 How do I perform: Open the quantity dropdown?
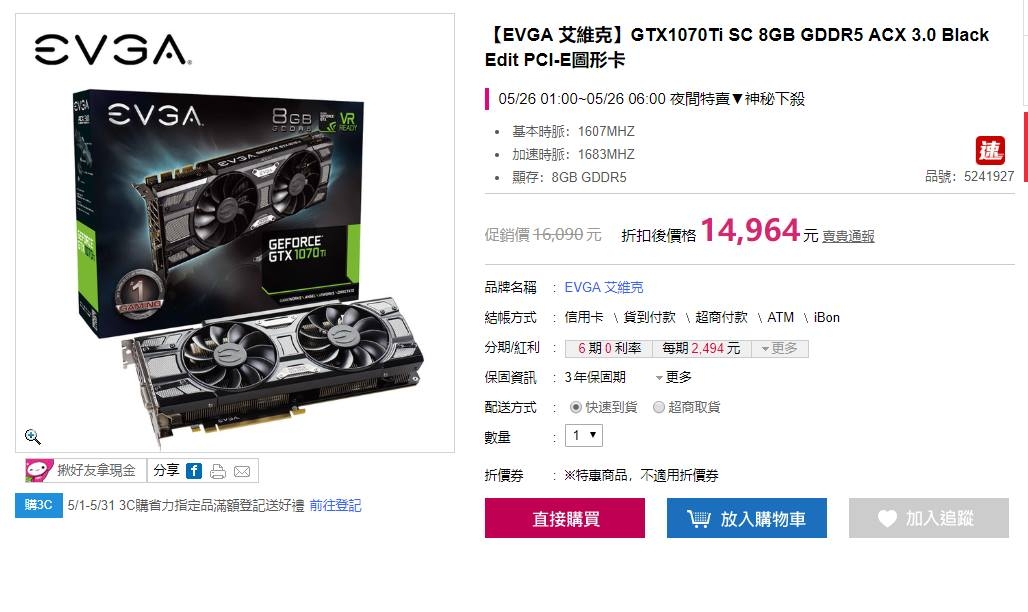[x=584, y=436]
